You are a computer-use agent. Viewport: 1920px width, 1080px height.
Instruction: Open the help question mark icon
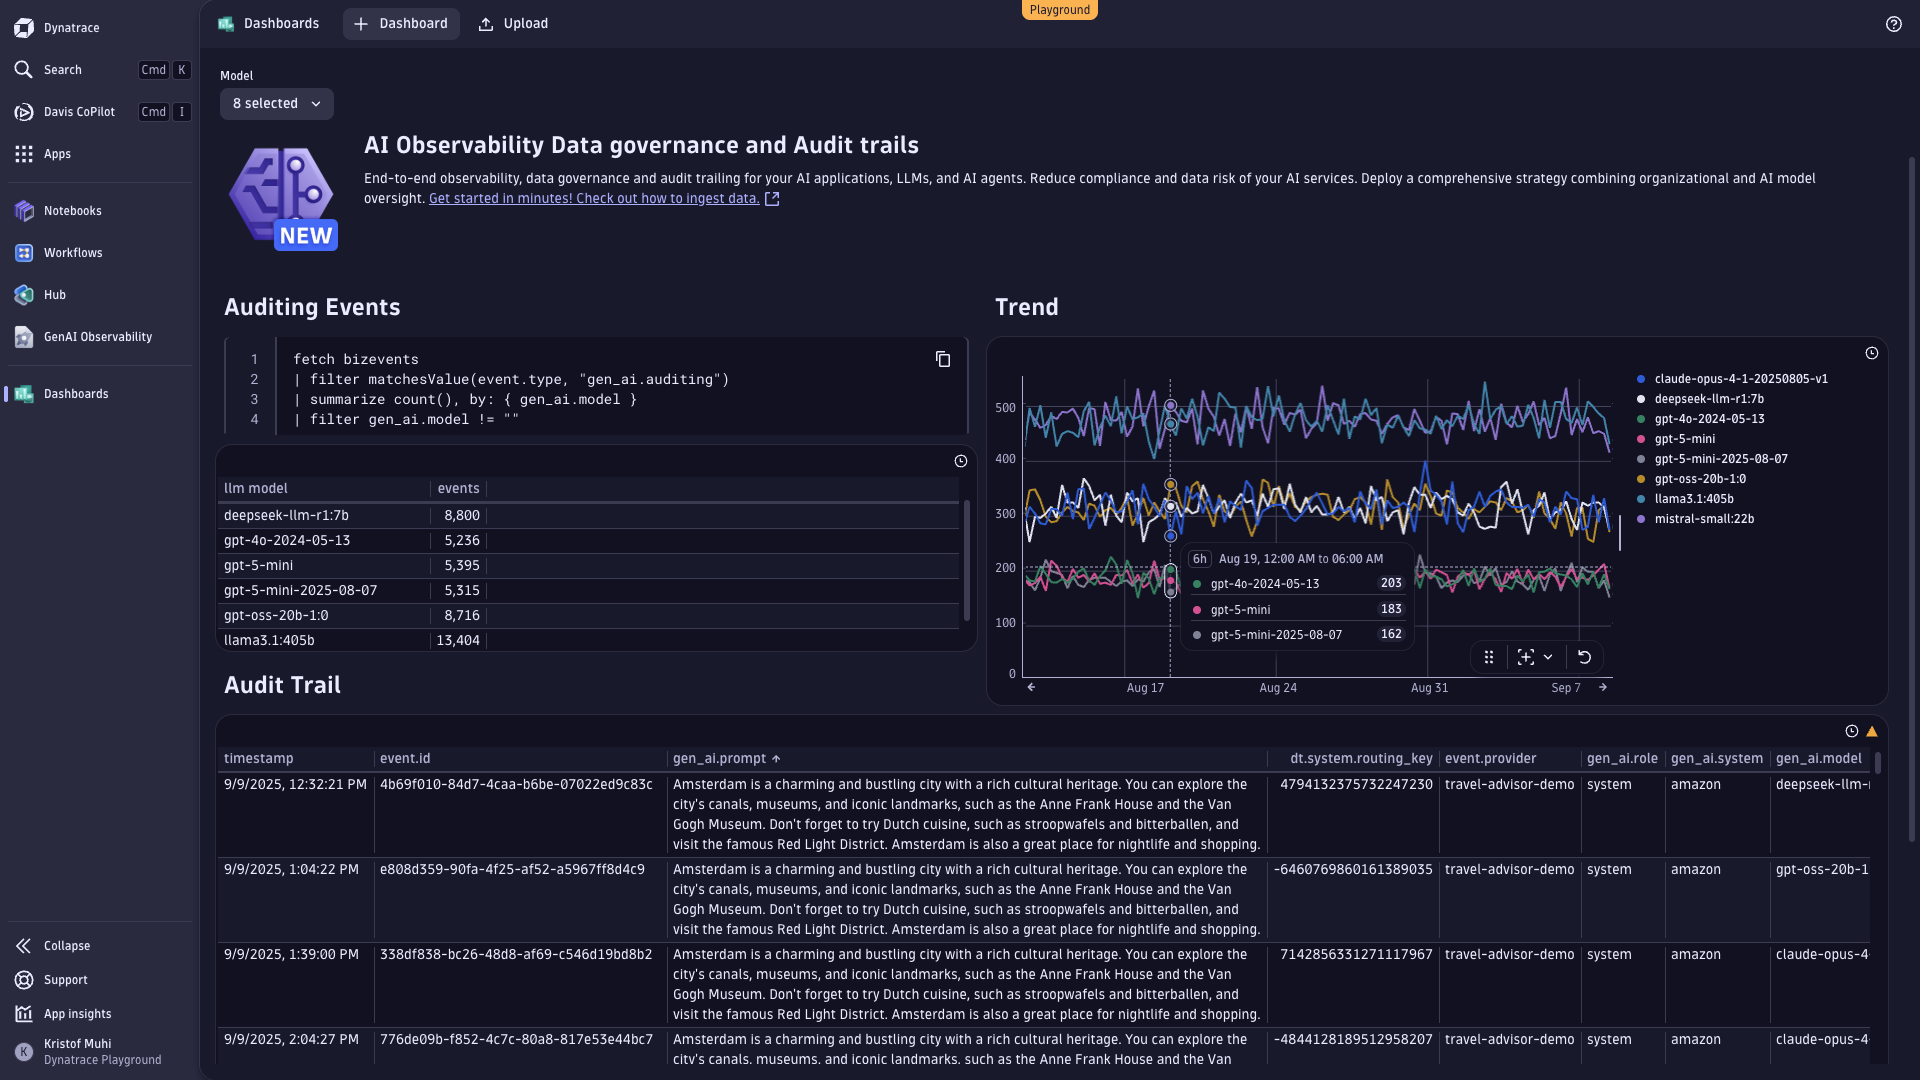(1894, 24)
